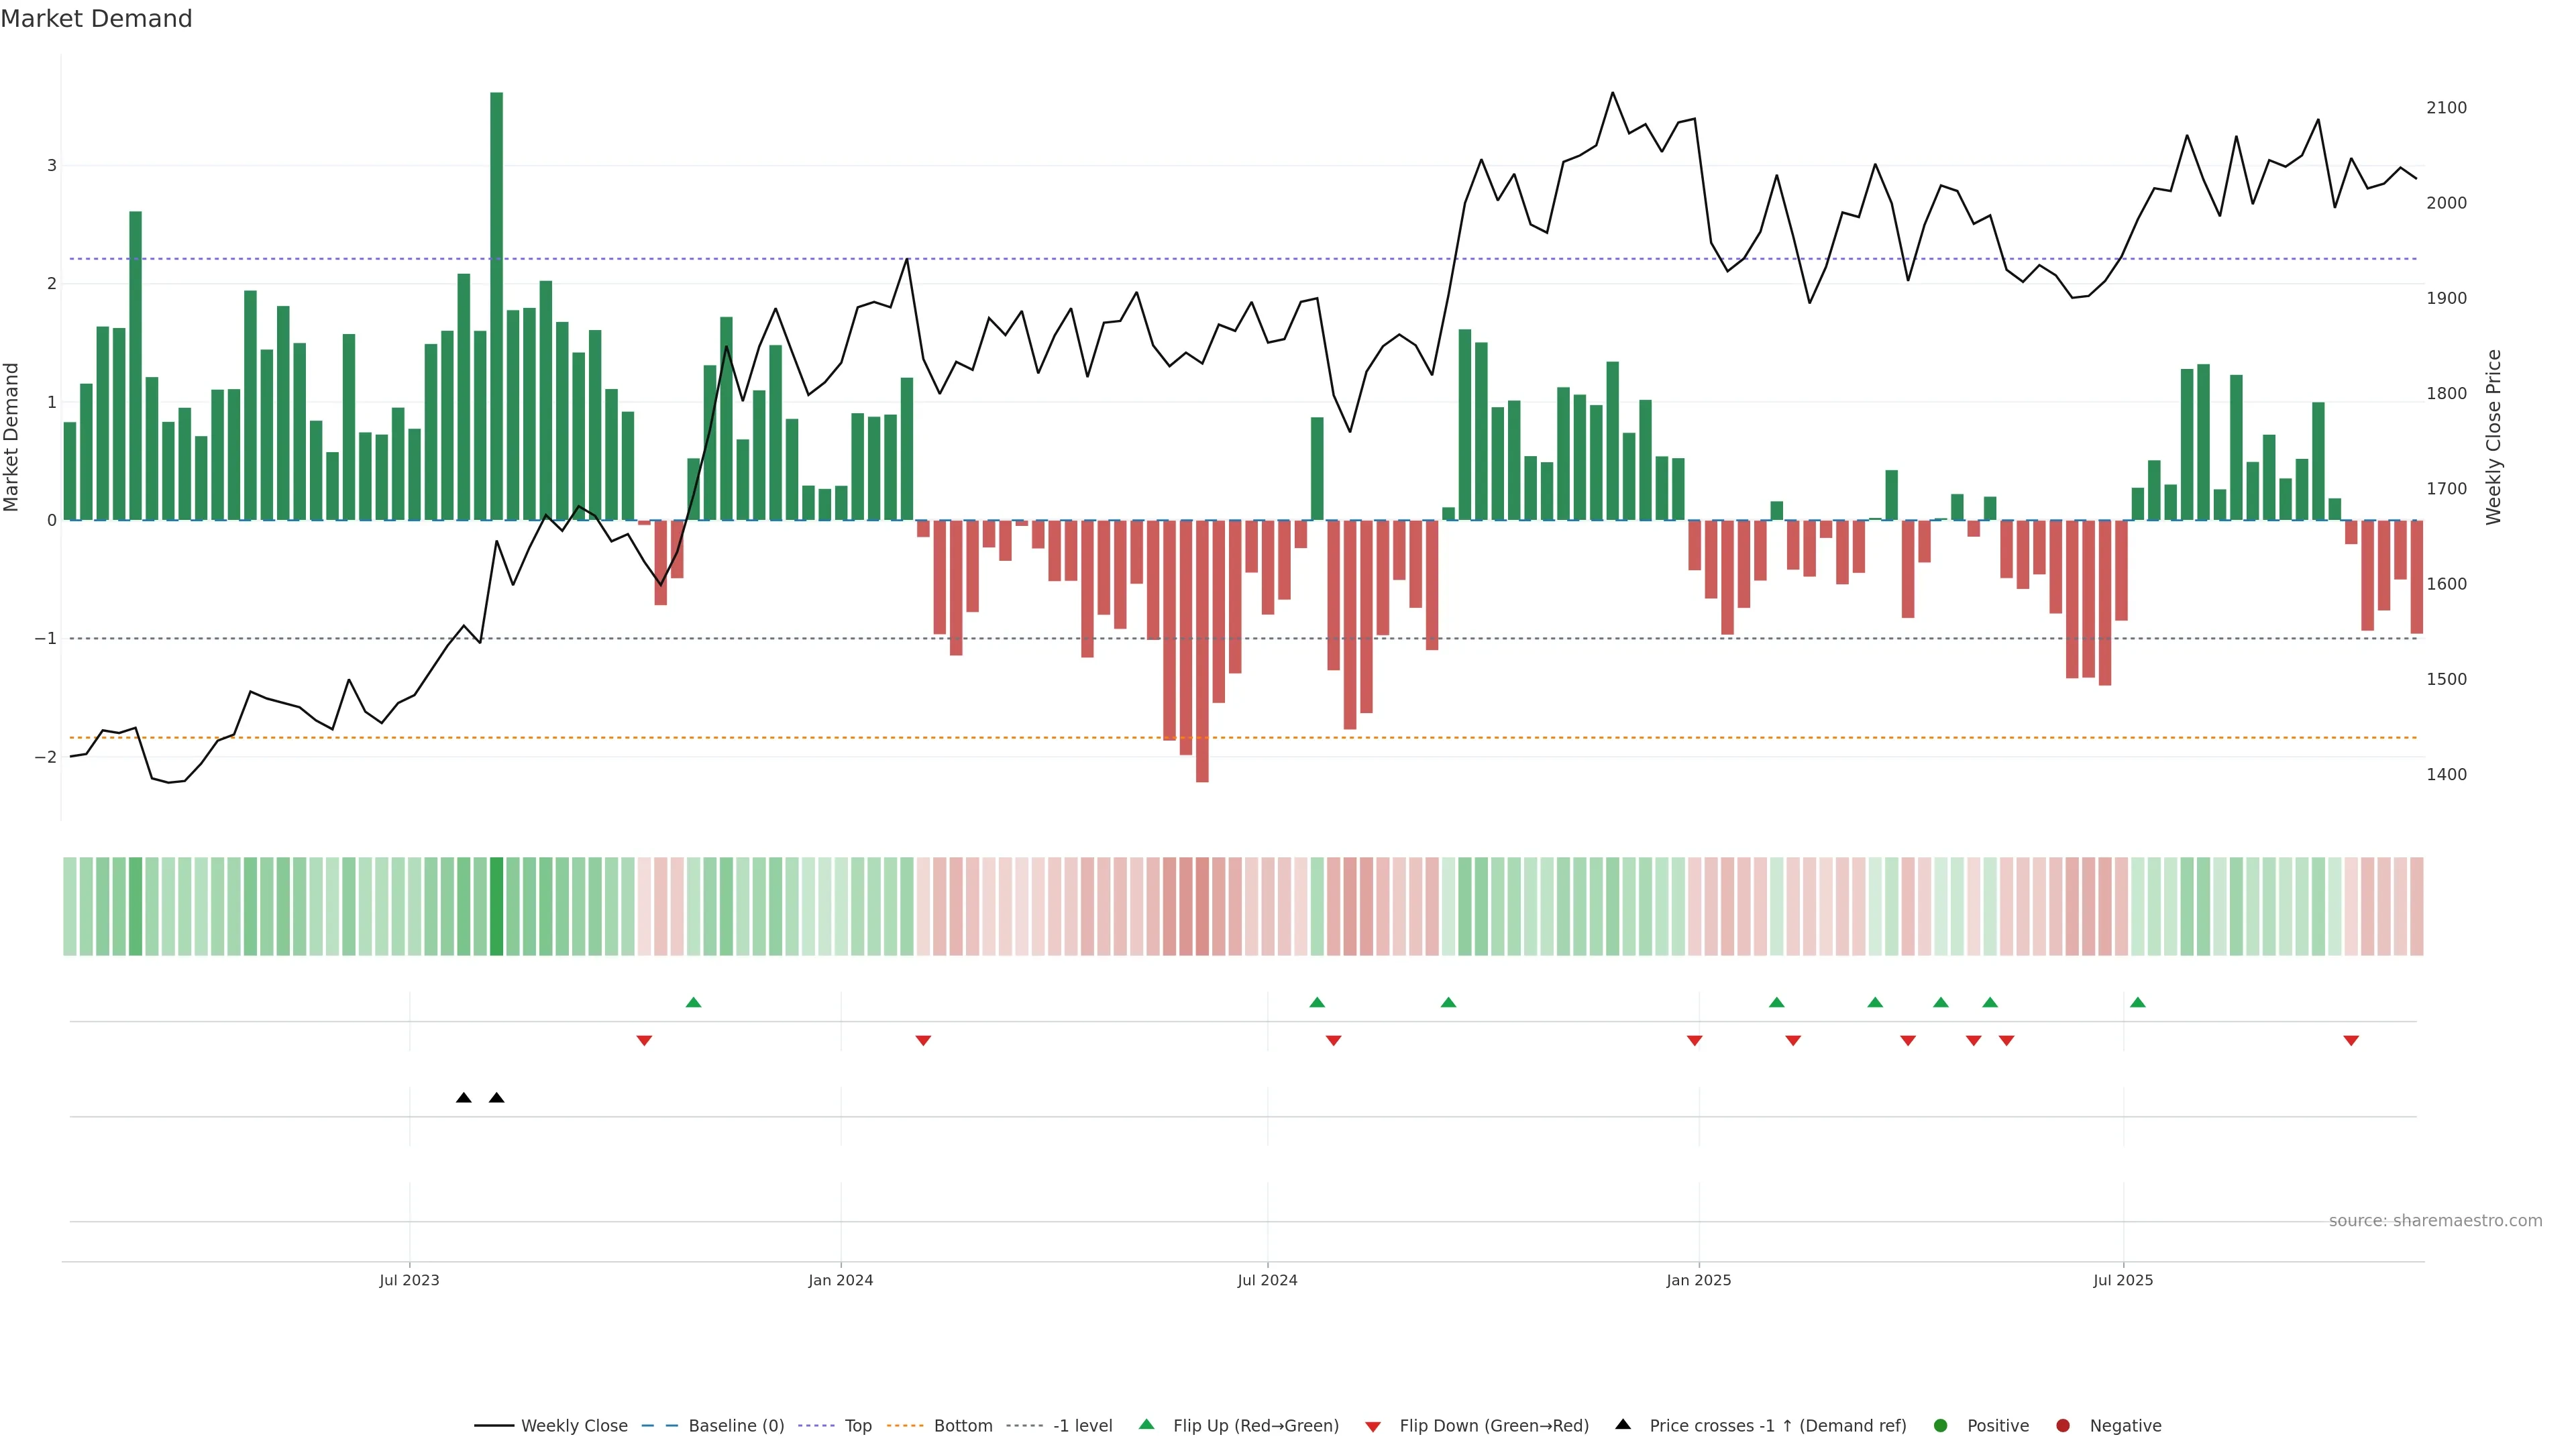Select the rightmost red Flip Down marker

(2351, 1040)
